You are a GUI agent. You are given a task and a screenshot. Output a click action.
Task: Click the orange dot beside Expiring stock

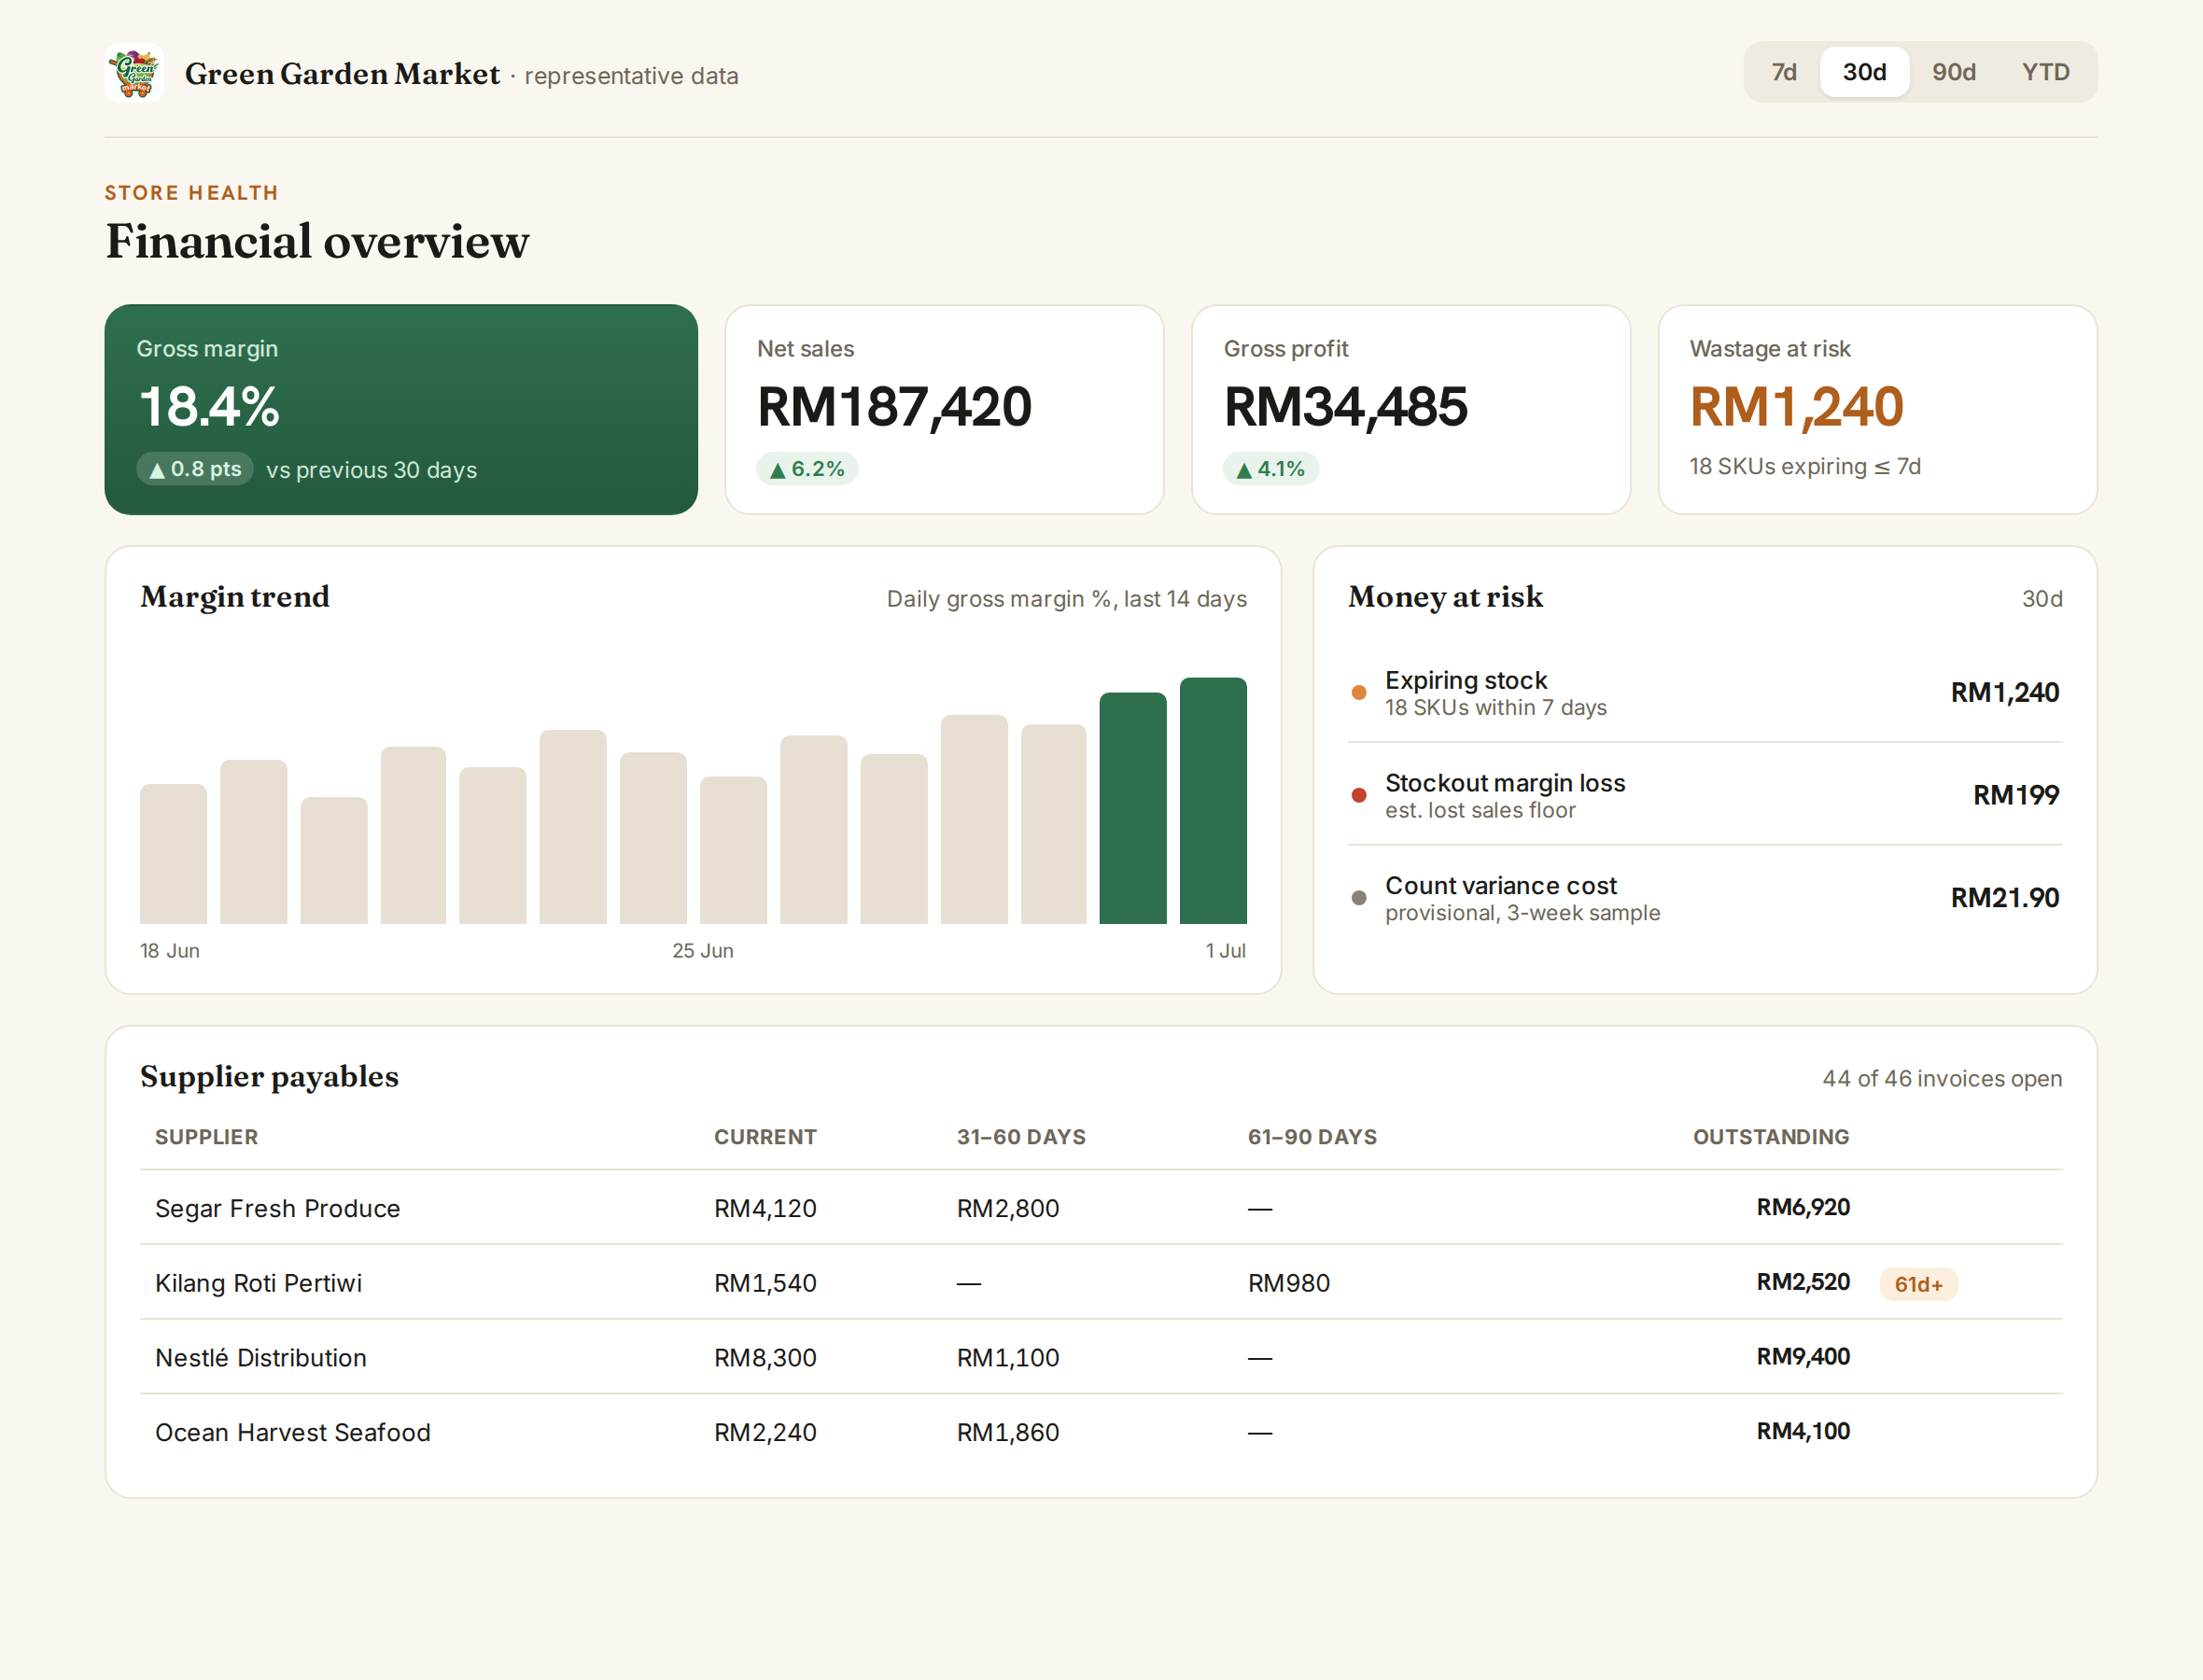(x=1358, y=692)
